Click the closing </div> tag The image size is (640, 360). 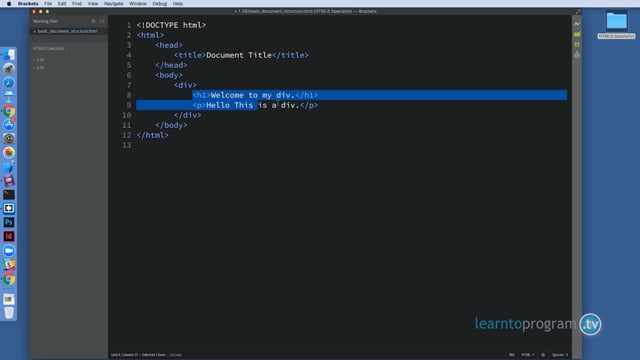[x=187, y=115]
